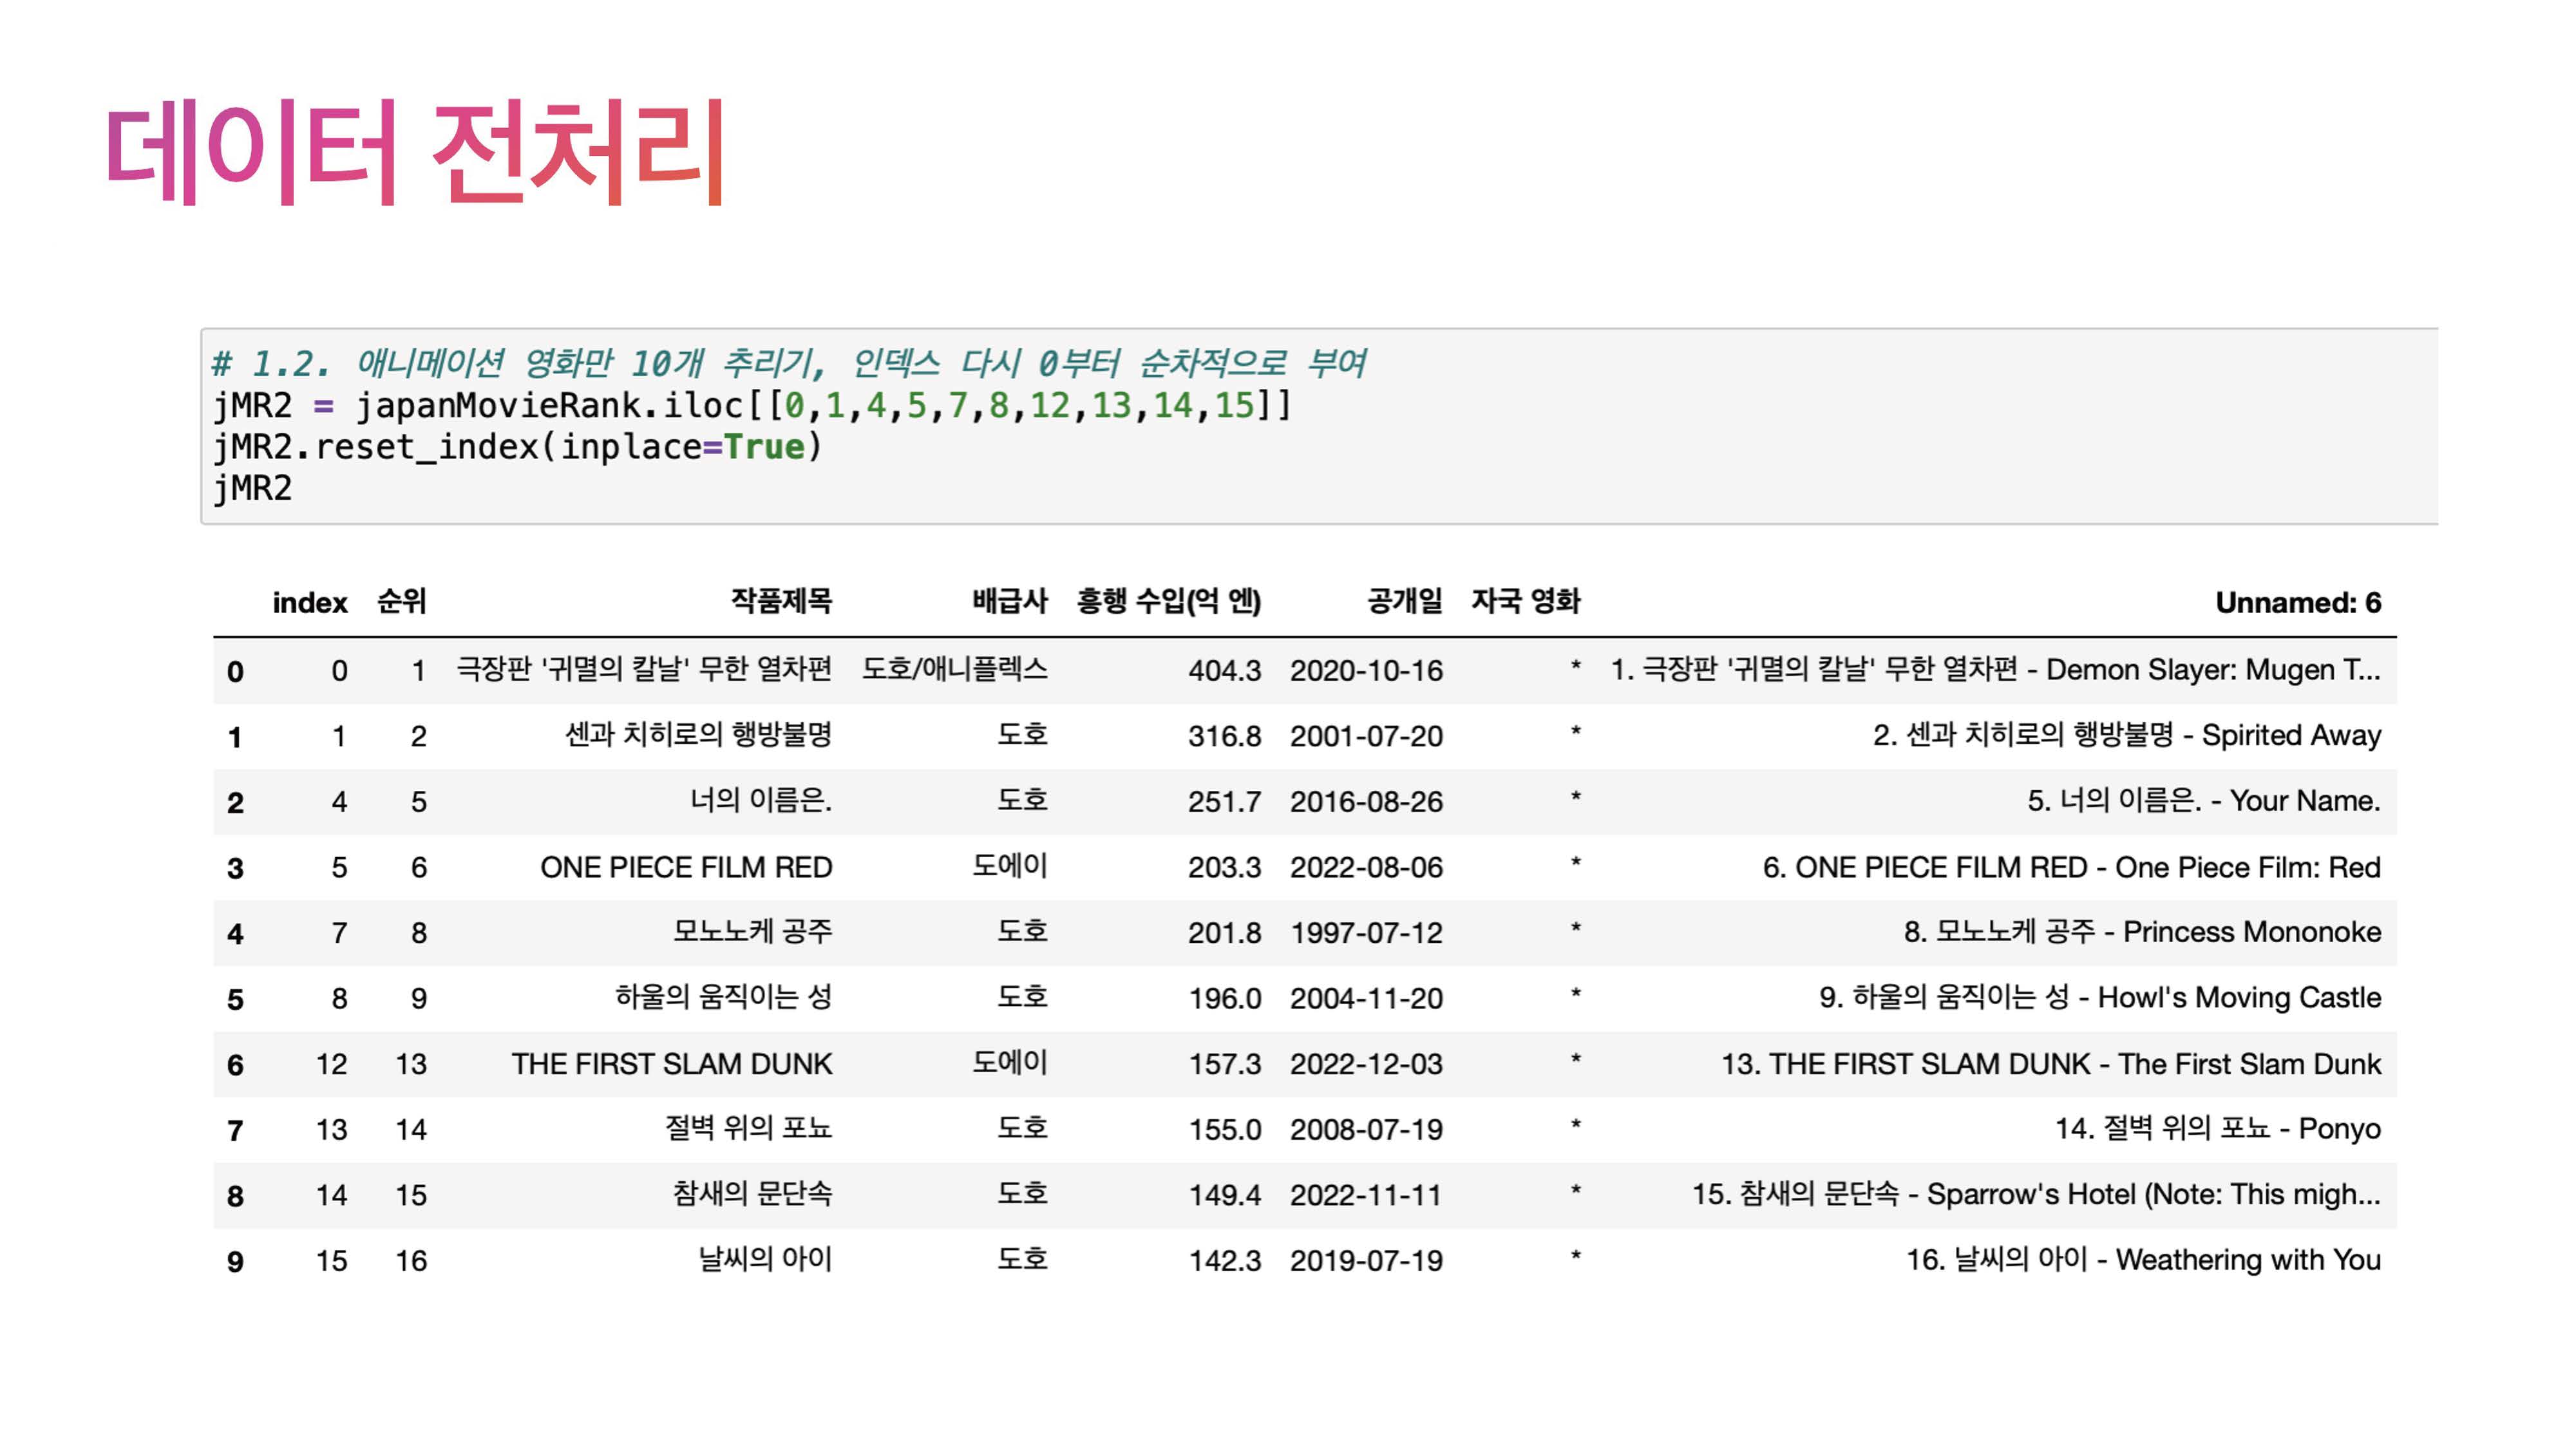The height and width of the screenshot is (1449, 2576).
Task: Click the japanMovieRank.iloc code line
Action: (752, 405)
